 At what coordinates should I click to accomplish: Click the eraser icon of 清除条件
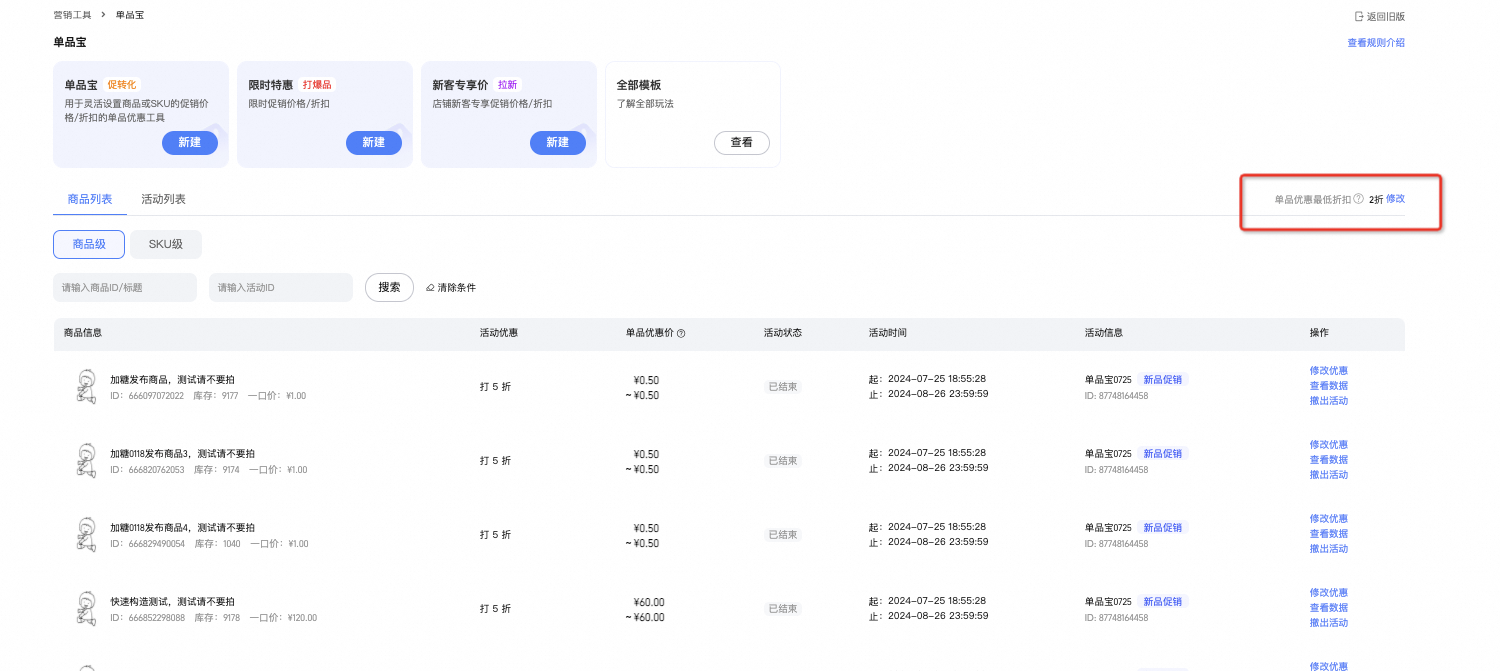tap(430, 288)
